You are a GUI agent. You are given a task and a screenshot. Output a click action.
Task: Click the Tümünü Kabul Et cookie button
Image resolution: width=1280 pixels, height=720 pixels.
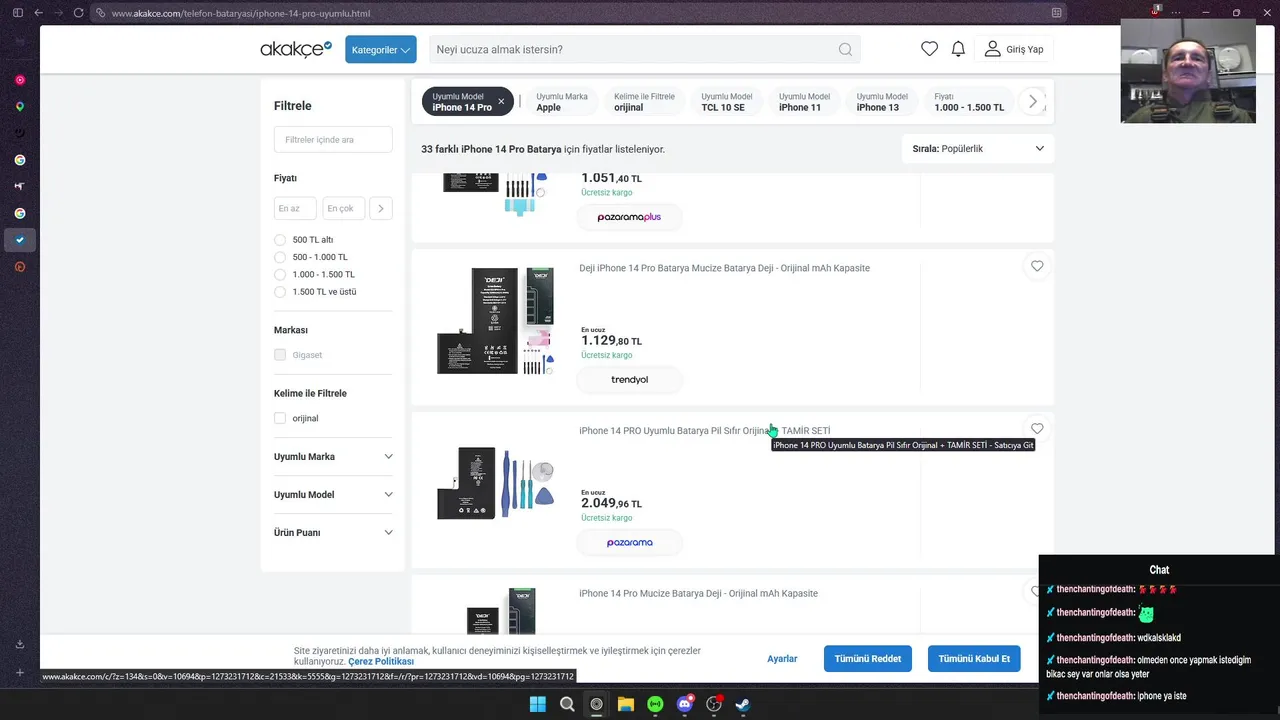point(974,659)
